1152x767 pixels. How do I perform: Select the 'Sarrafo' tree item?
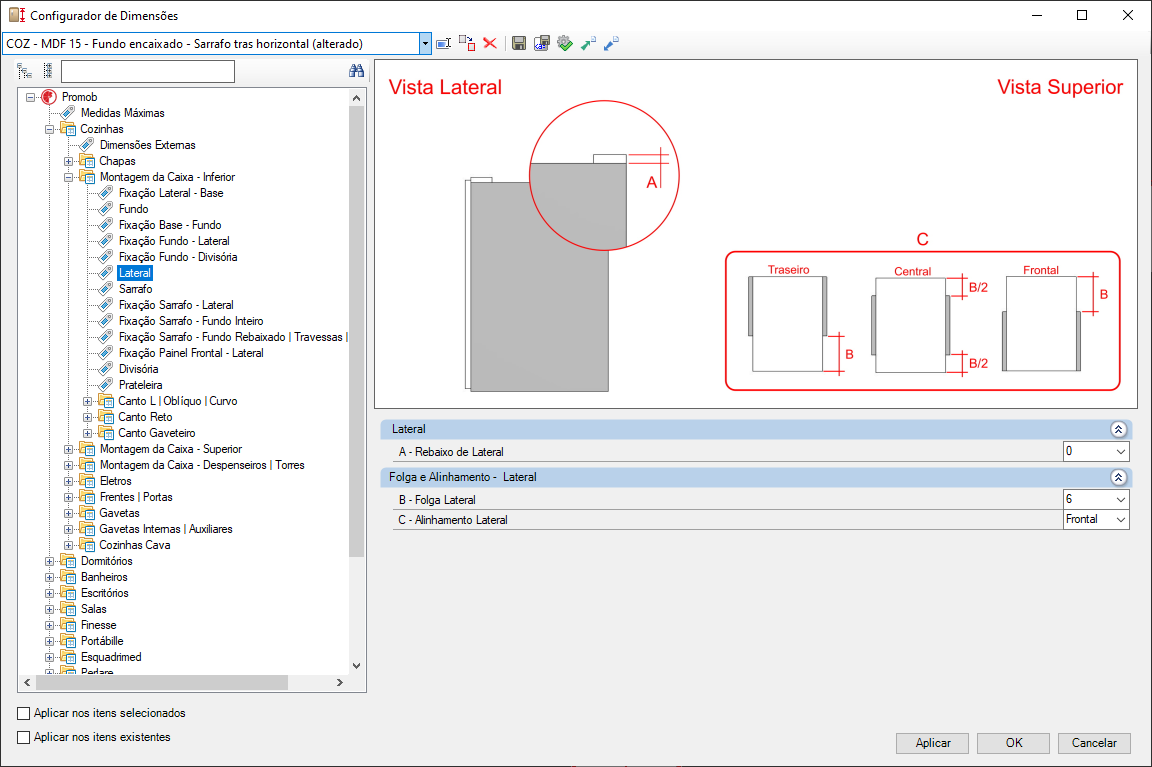[136, 289]
